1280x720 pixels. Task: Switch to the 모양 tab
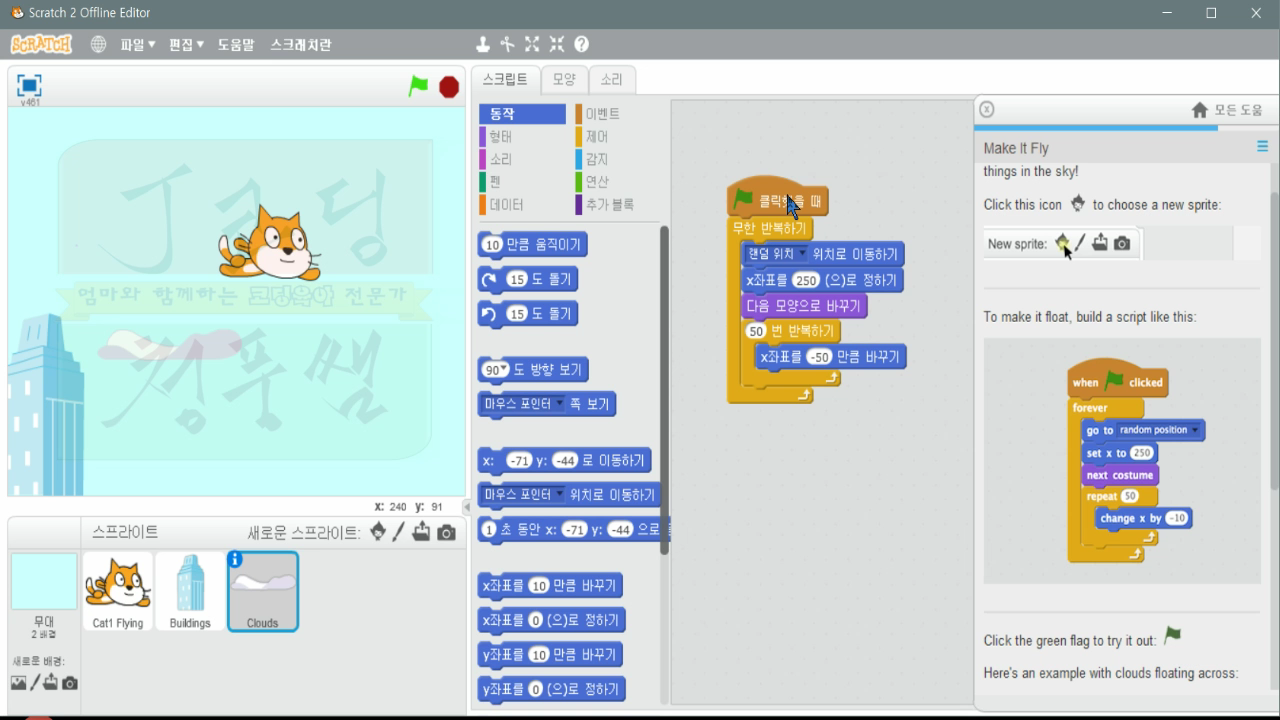click(x=563, y=79)
